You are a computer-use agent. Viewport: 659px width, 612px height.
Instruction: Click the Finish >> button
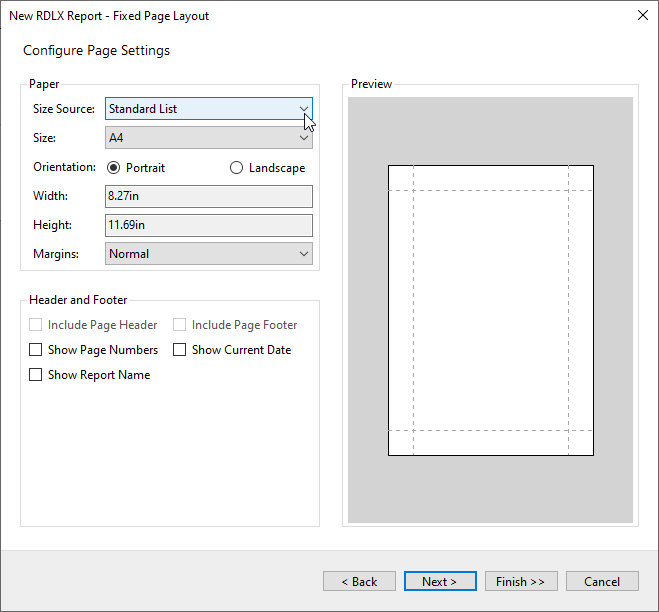pyautogui.click(x=521, y=581)
